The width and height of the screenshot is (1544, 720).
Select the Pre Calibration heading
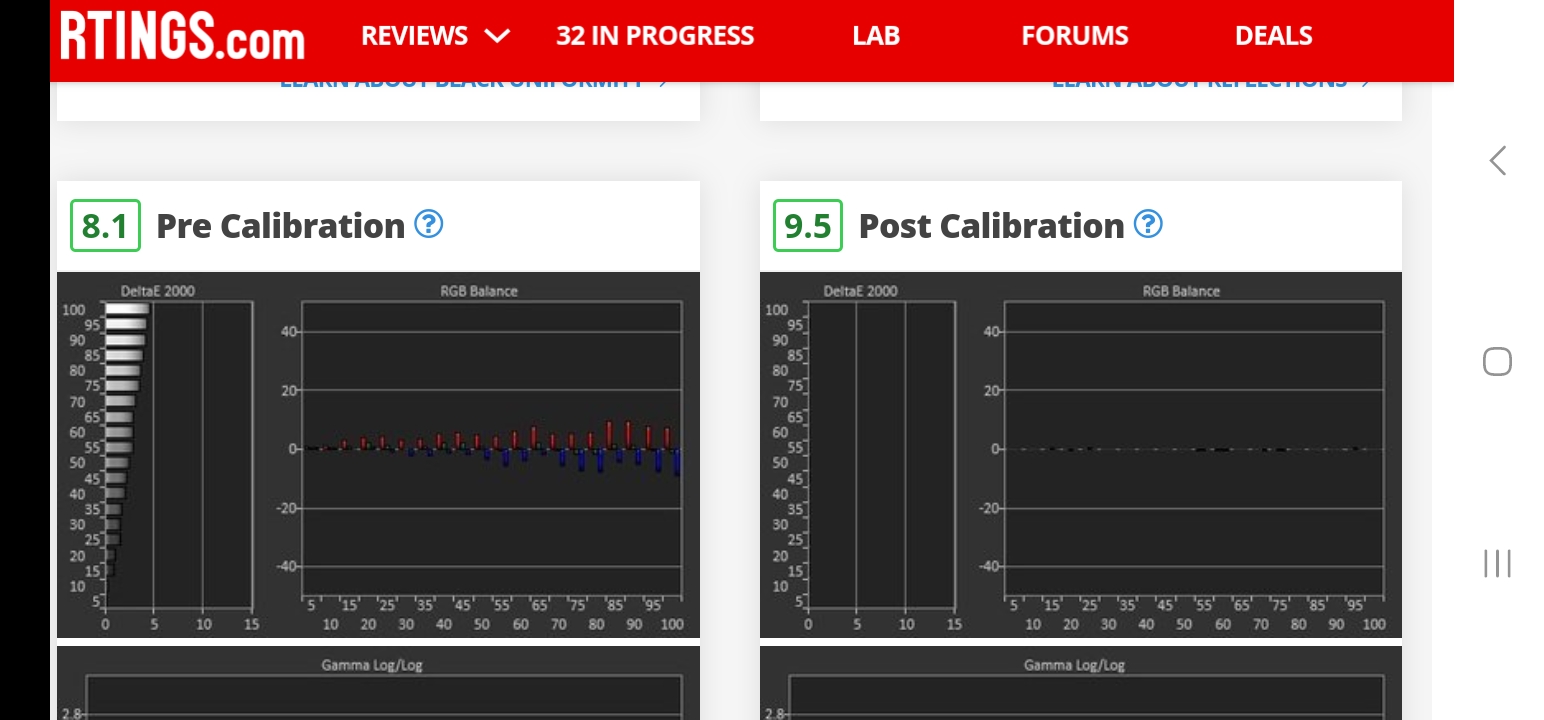280,226
